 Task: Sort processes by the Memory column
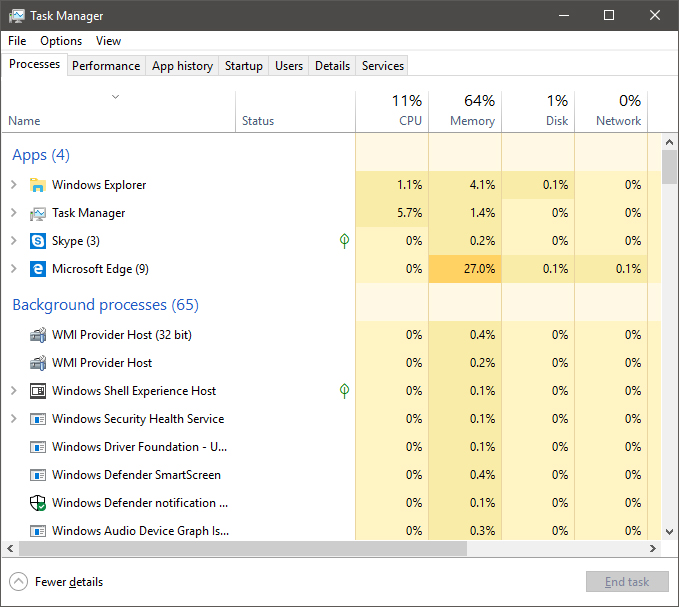pos(465,112)
